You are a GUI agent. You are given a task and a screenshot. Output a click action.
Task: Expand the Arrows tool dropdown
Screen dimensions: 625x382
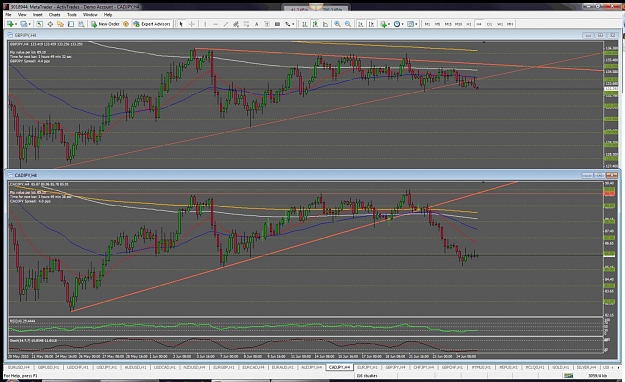click(293, 24)
